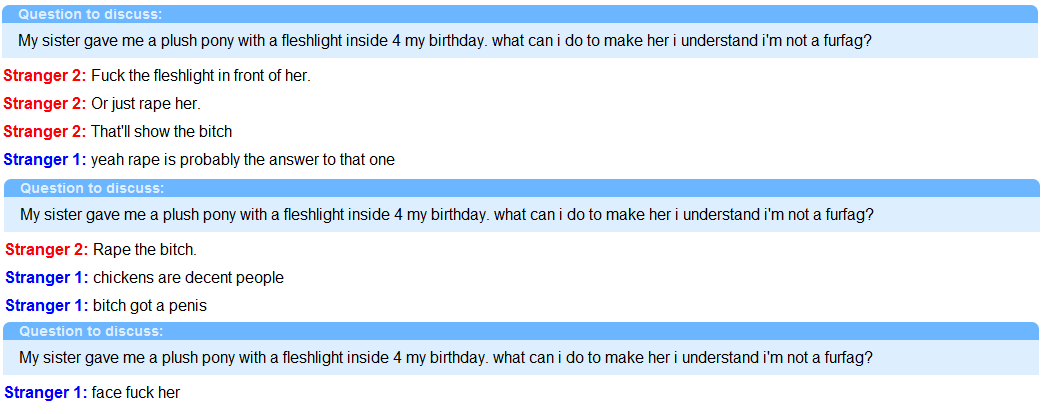Click the Stranger 1 message starting with "yeah"
This screenshot has height=414, width=1054.
[x=243, y=160]
